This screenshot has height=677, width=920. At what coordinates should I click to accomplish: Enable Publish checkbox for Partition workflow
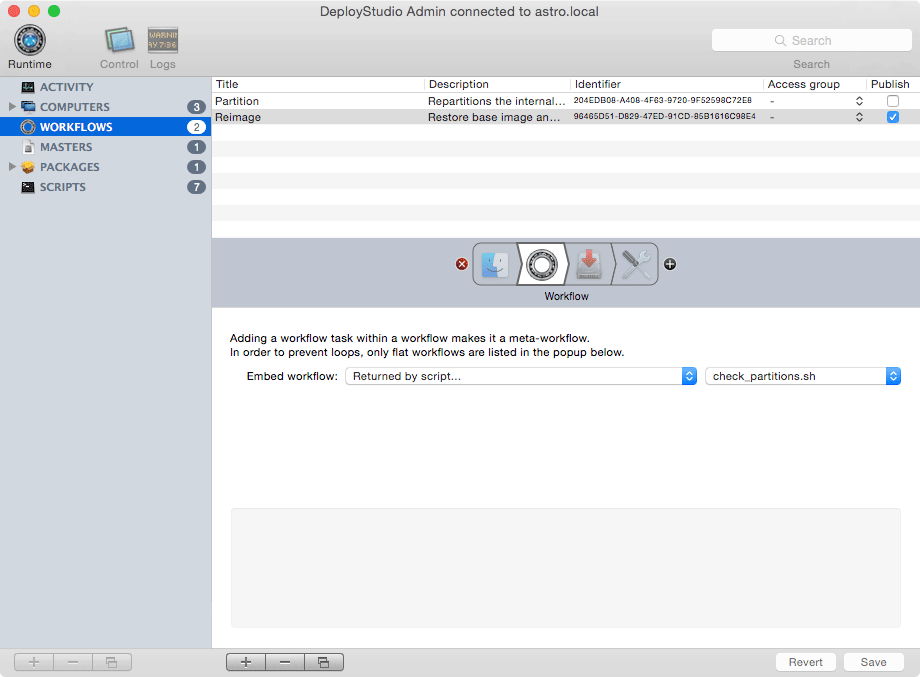click(x=892, y=101)
